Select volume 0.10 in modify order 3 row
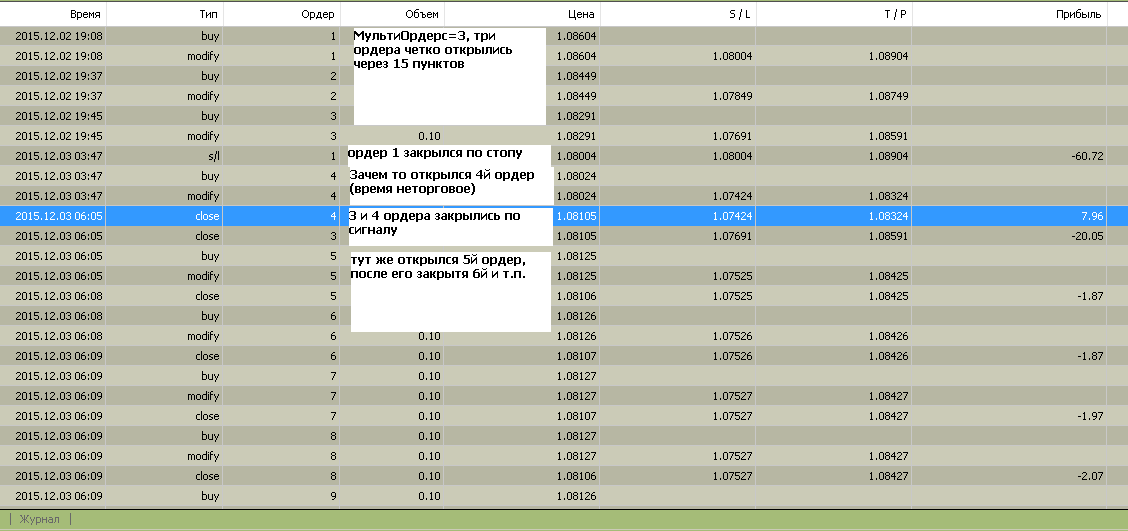1128x531 pixels. (x=429, y=136)
